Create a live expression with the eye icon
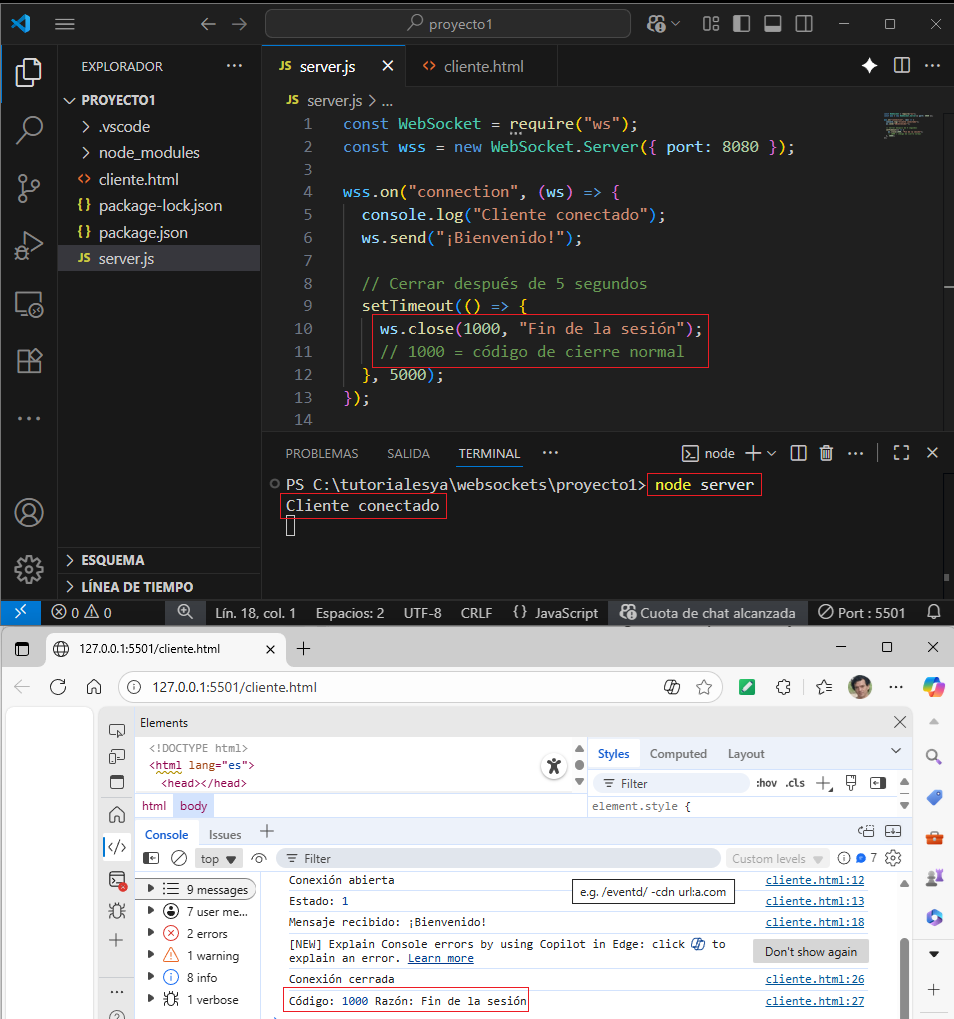This screenshot has height=1019, width=954. click(258, 858)
